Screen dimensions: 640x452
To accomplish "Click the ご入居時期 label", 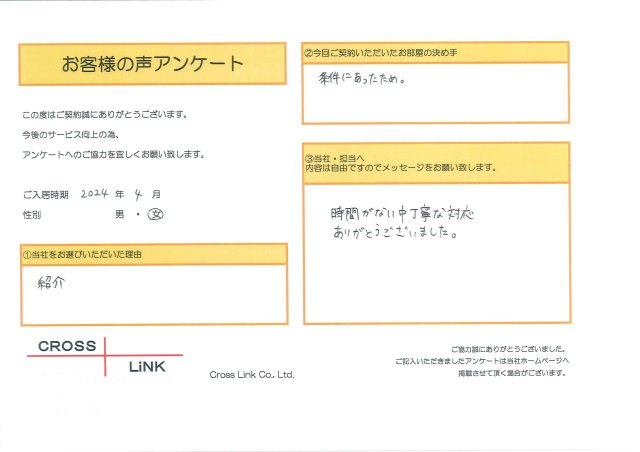I will click(45, 195).
